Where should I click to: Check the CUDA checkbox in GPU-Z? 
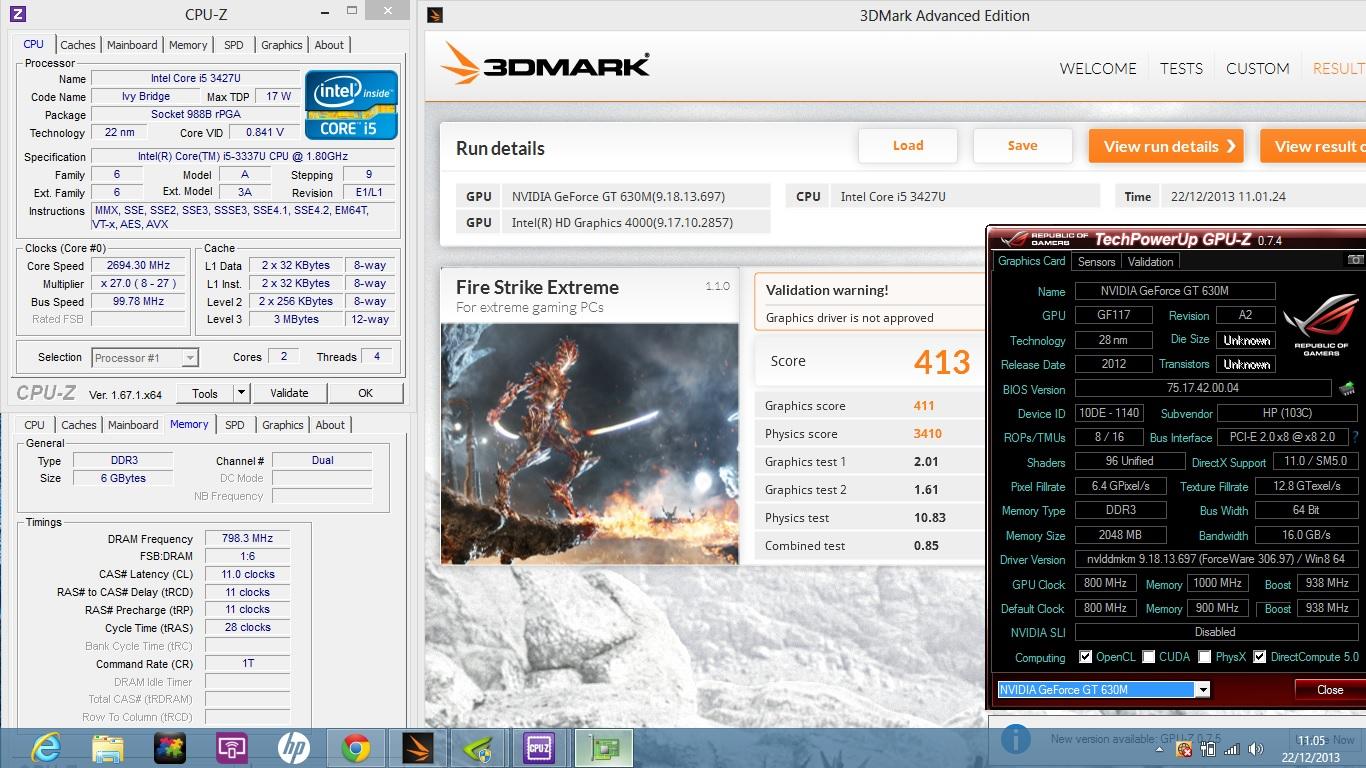pyautogui.click(x=1149, y=657)
